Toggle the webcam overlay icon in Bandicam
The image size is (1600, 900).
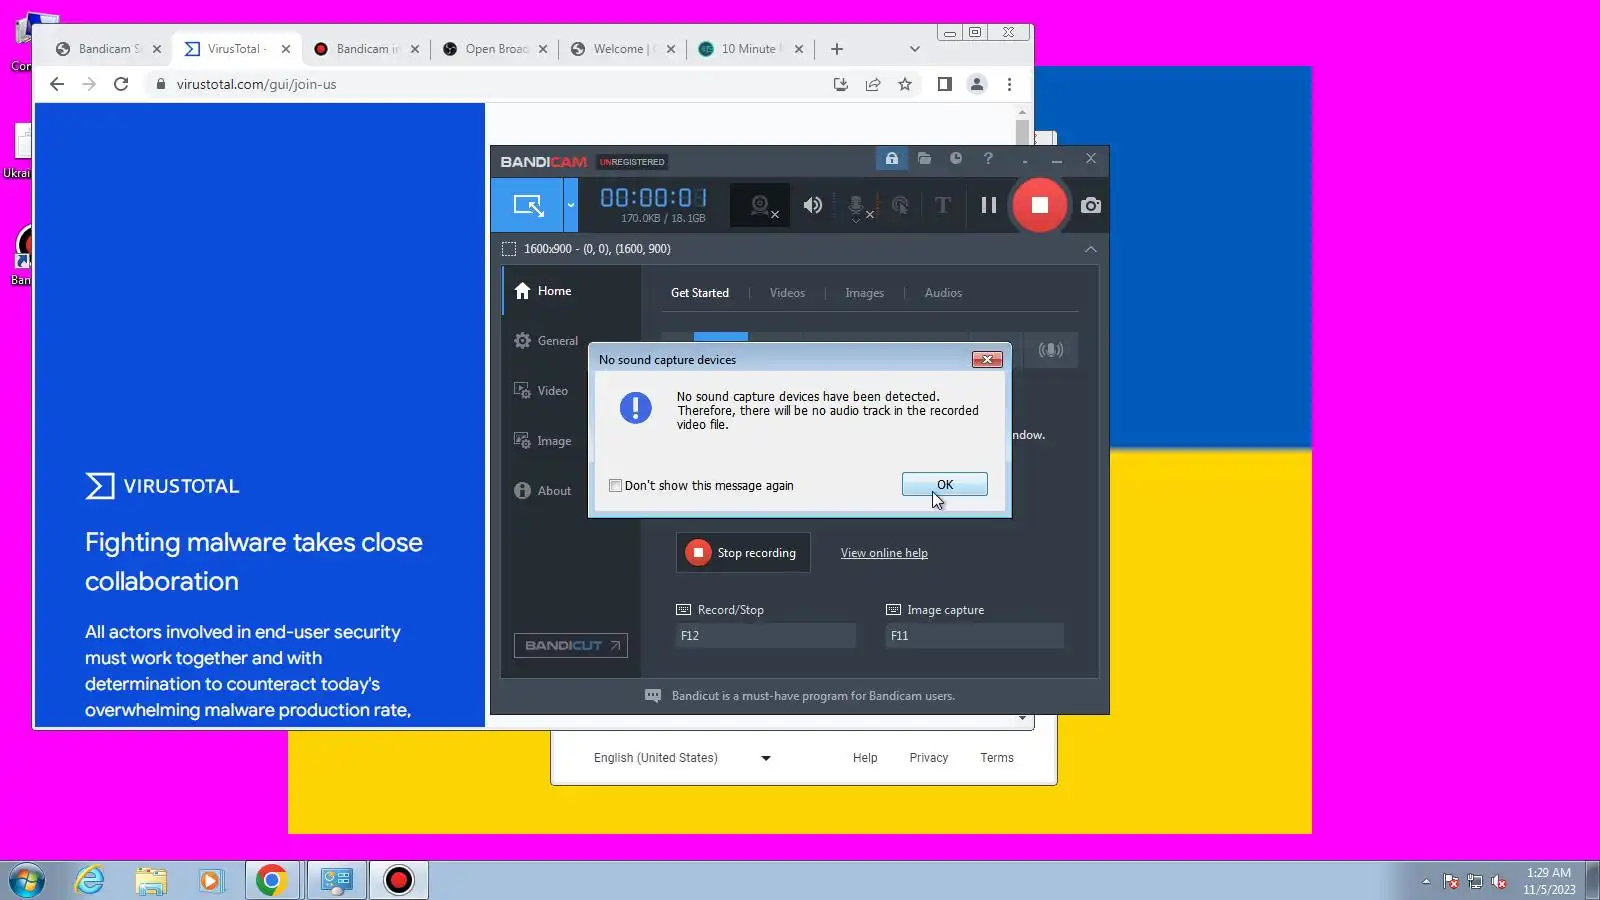(x=760, y=205)
